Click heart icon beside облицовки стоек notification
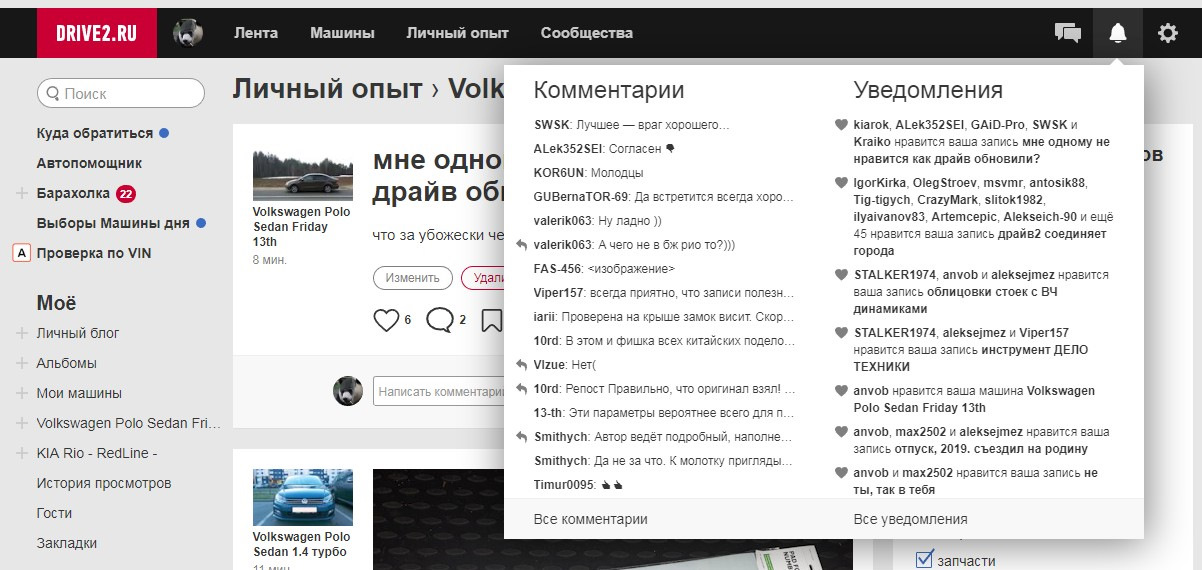 pyautogui.click(x=841, y=274)
